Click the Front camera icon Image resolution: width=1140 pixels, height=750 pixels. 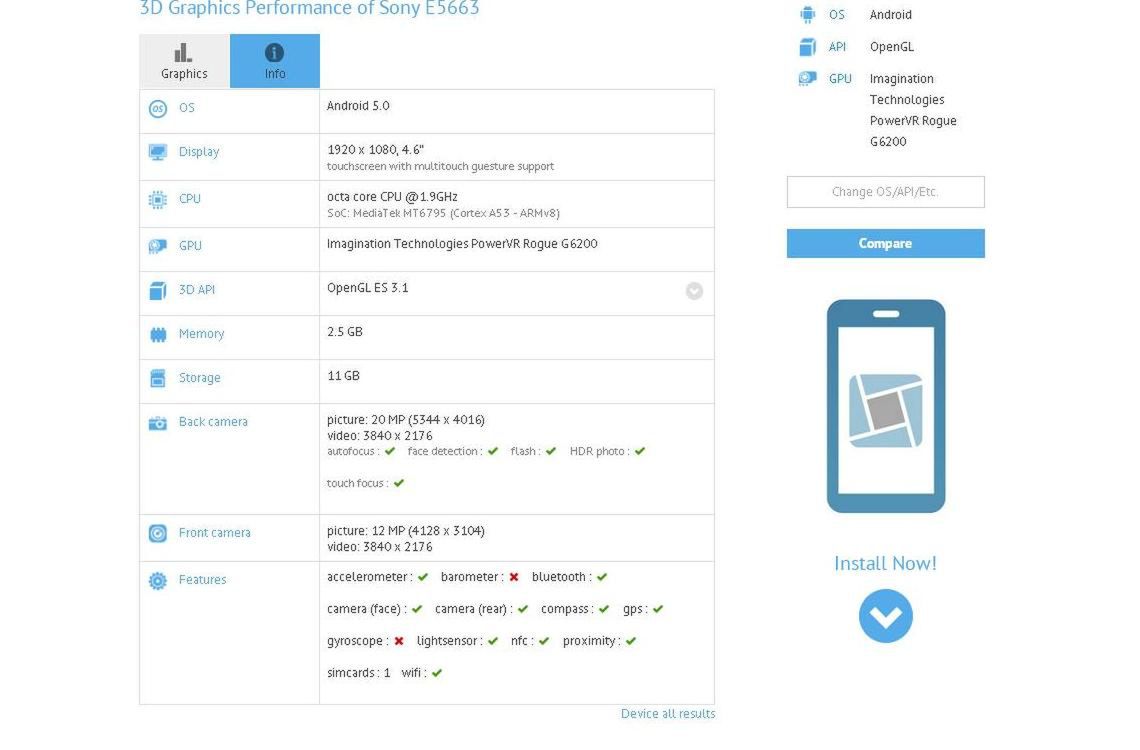(x=158, y=532)
